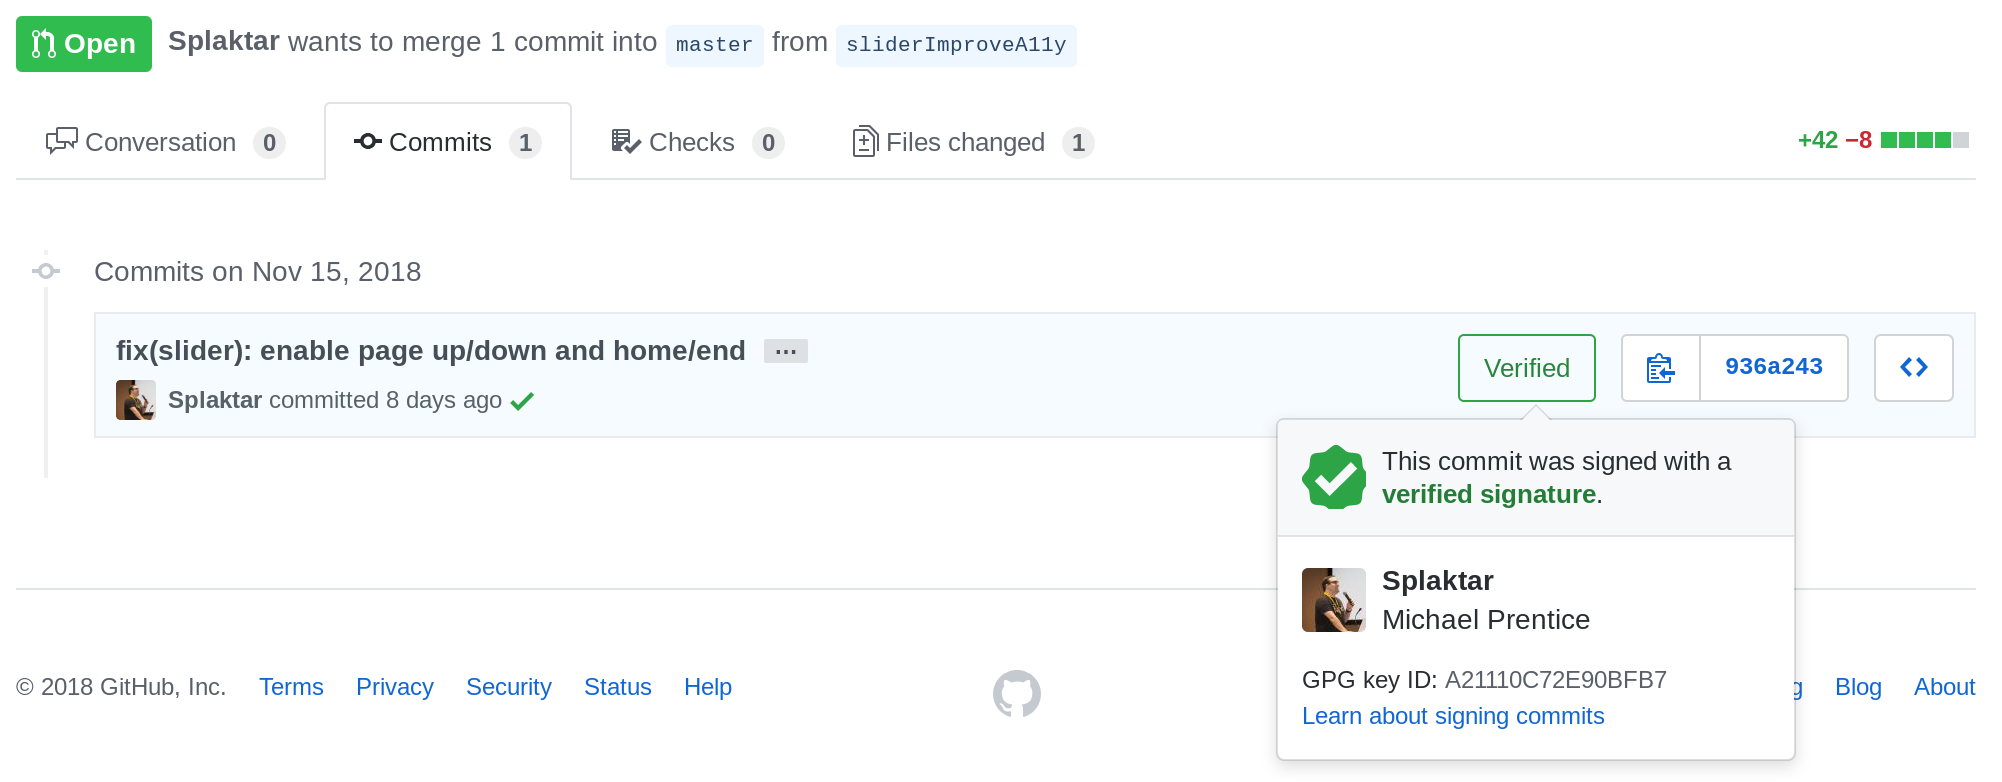Click the sliderImproveA11y branch label
The height and width of the screenshot is (782, 2002).
pyautogui.click(x=956, y=45)
